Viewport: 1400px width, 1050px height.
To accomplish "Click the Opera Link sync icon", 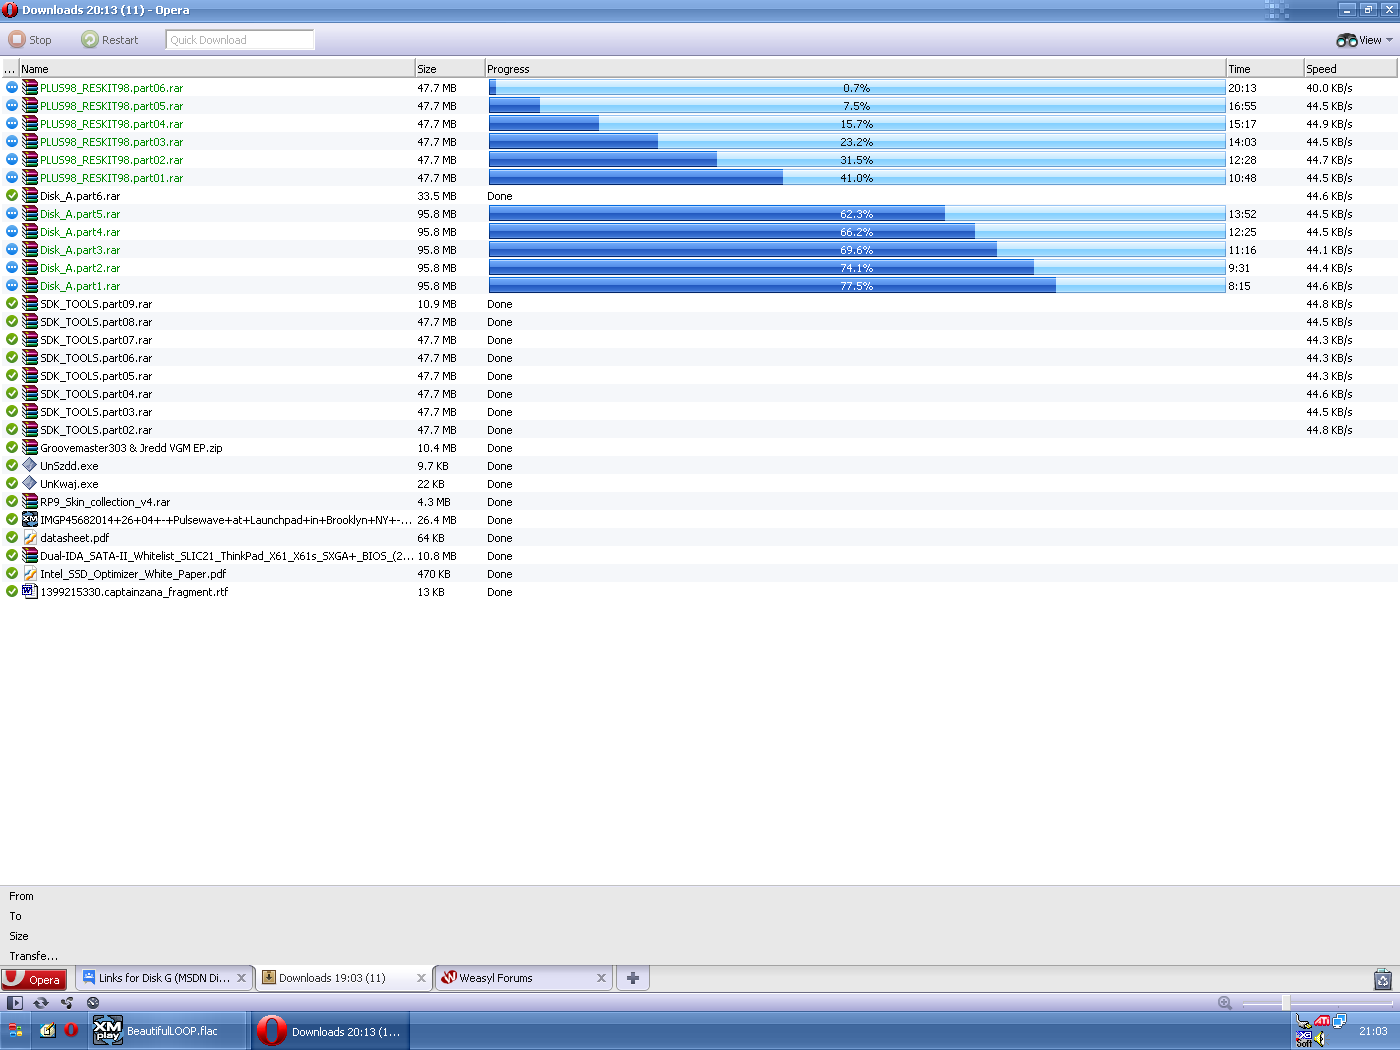I will click(41, 1002).
